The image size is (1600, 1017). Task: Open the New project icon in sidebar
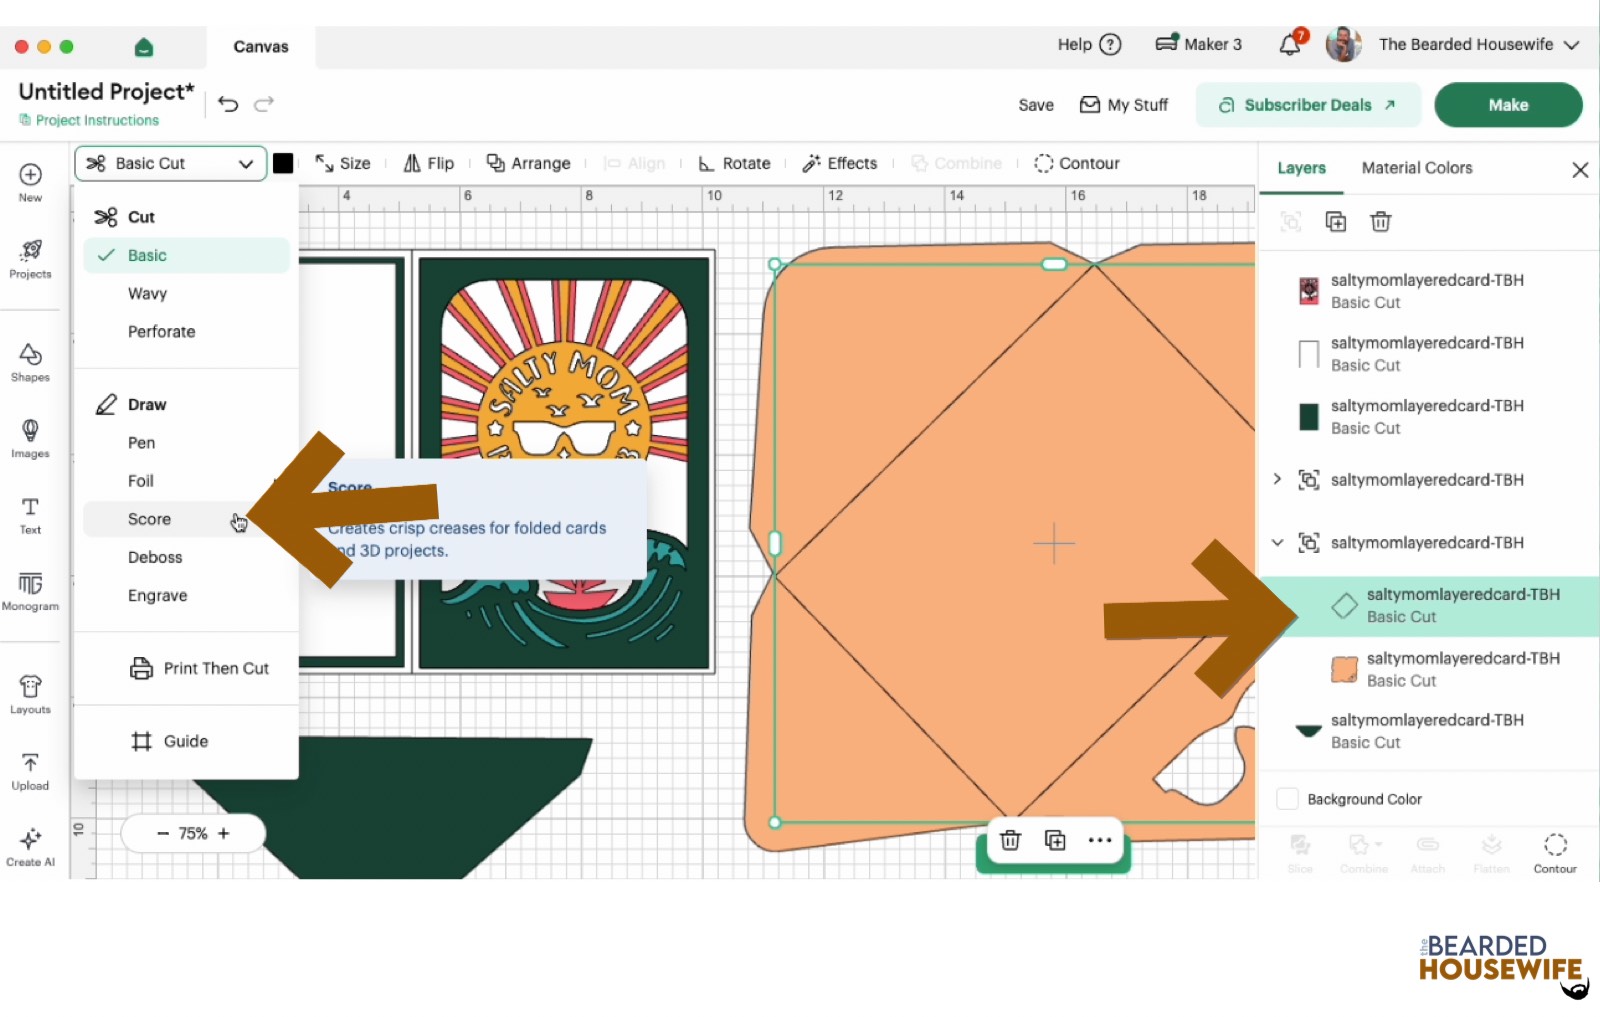pyautogui.click(x=30, y=181)
